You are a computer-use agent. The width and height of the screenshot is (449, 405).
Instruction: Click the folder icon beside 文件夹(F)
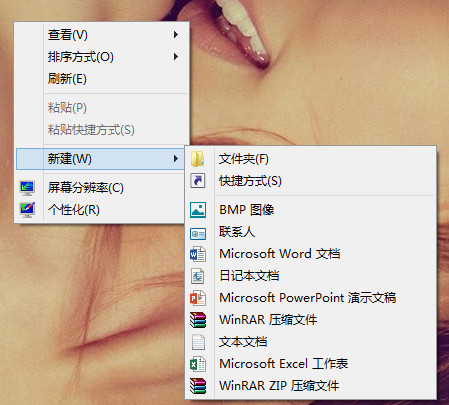pos(198,159)
